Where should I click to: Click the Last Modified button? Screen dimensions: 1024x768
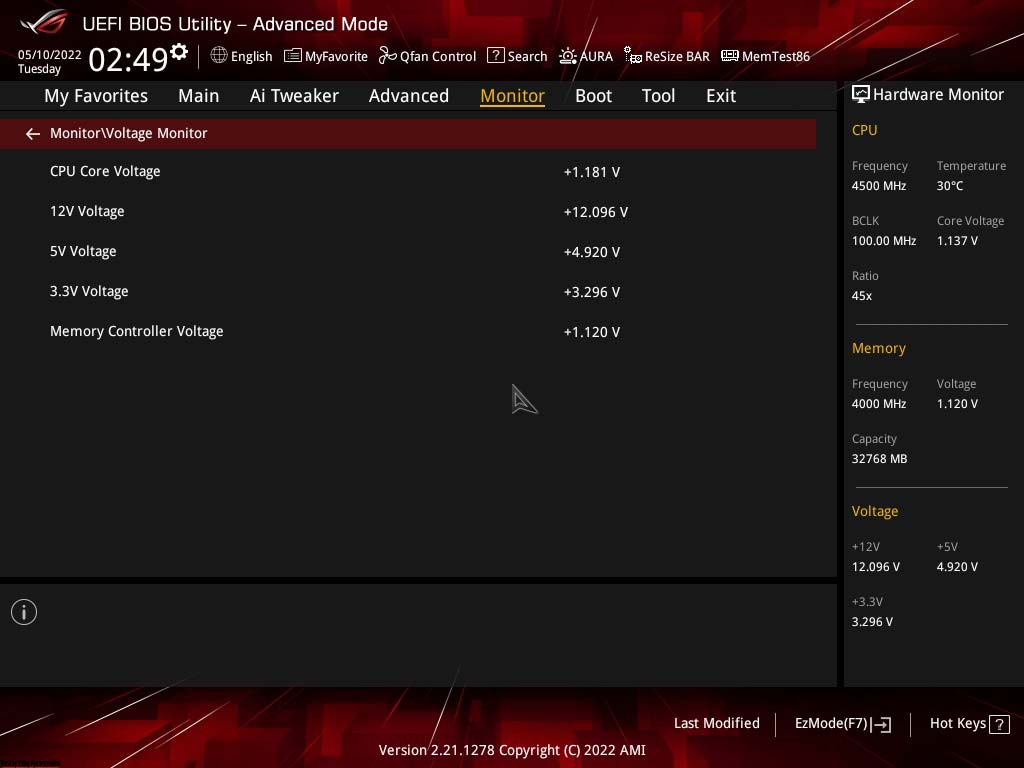click(716, 723)
